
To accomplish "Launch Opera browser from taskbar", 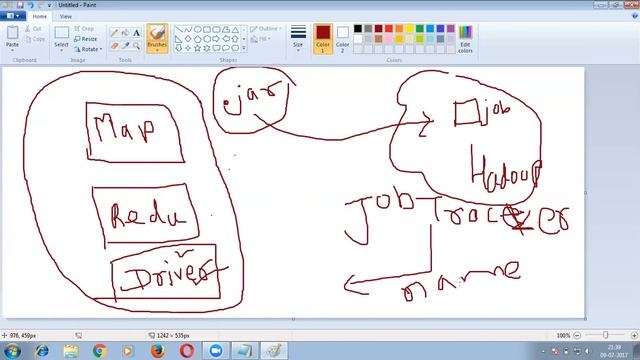I will tap(187, 351).
